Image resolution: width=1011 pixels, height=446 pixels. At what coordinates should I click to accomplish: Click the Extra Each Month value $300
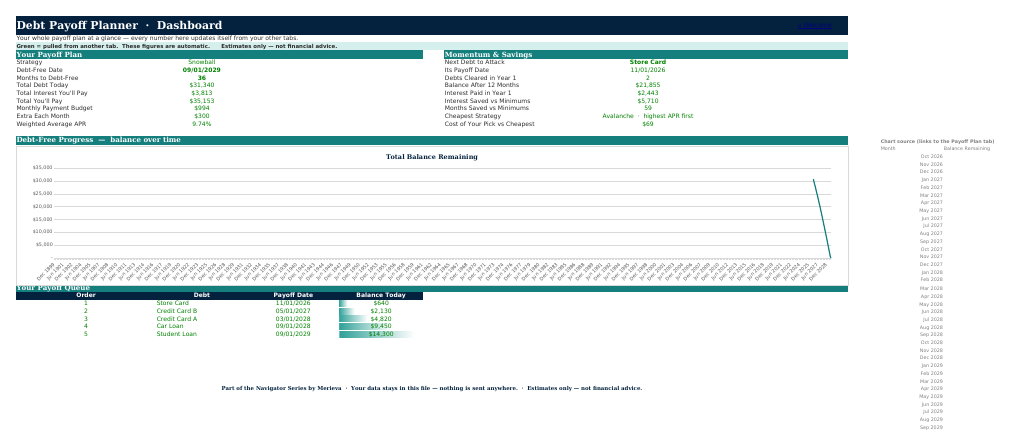pos(202,116)
